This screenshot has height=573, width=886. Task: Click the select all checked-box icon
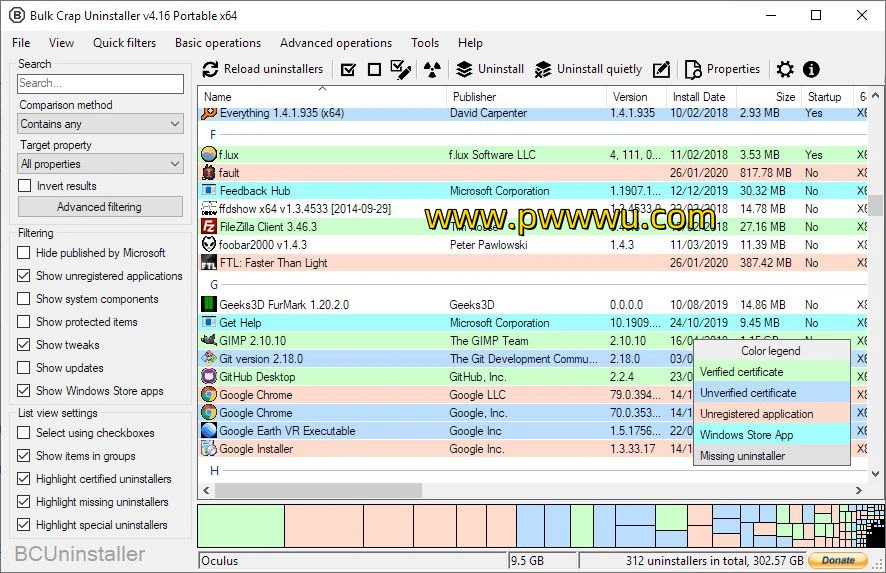(x=349, y=70)
